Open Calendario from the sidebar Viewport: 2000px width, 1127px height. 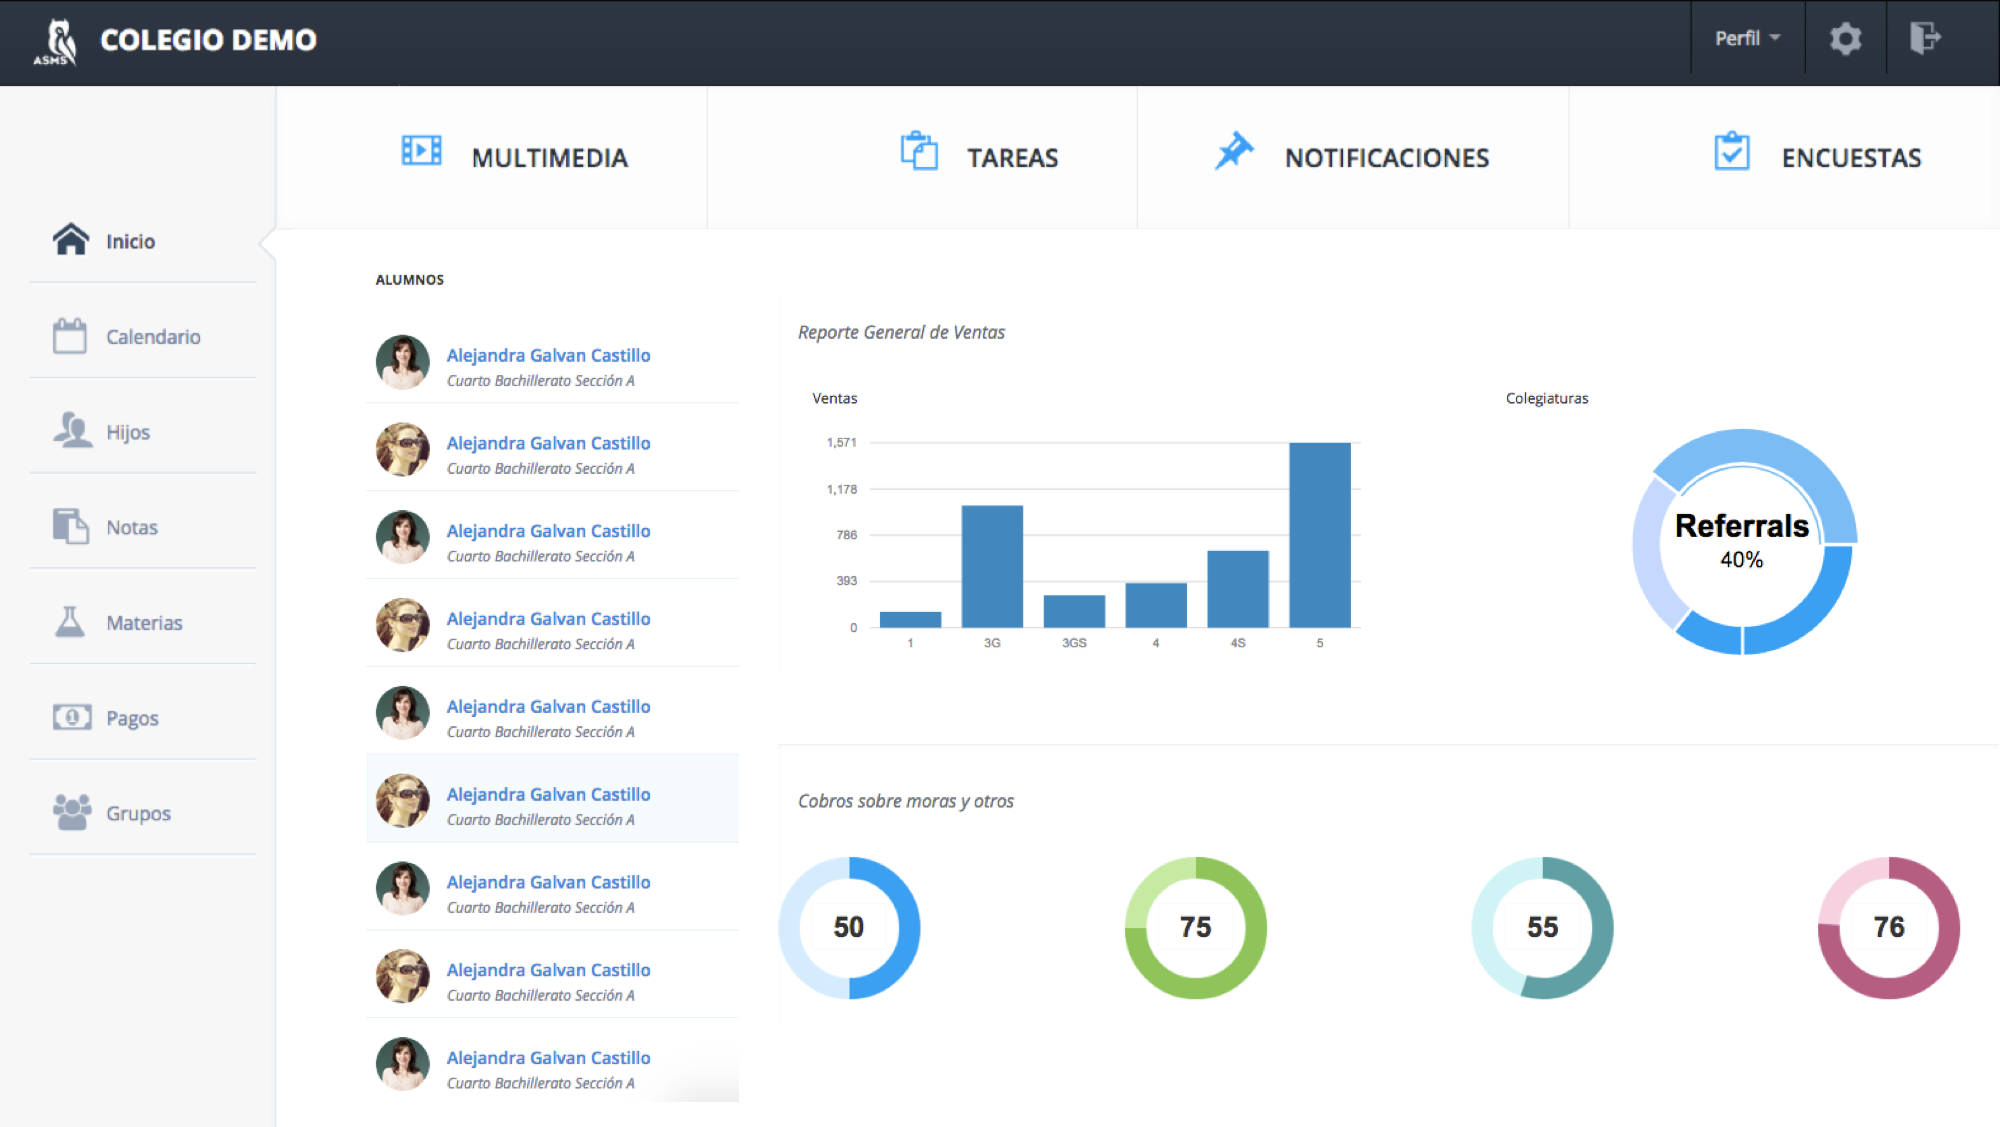pyautogui.click(x=153, y=337)
